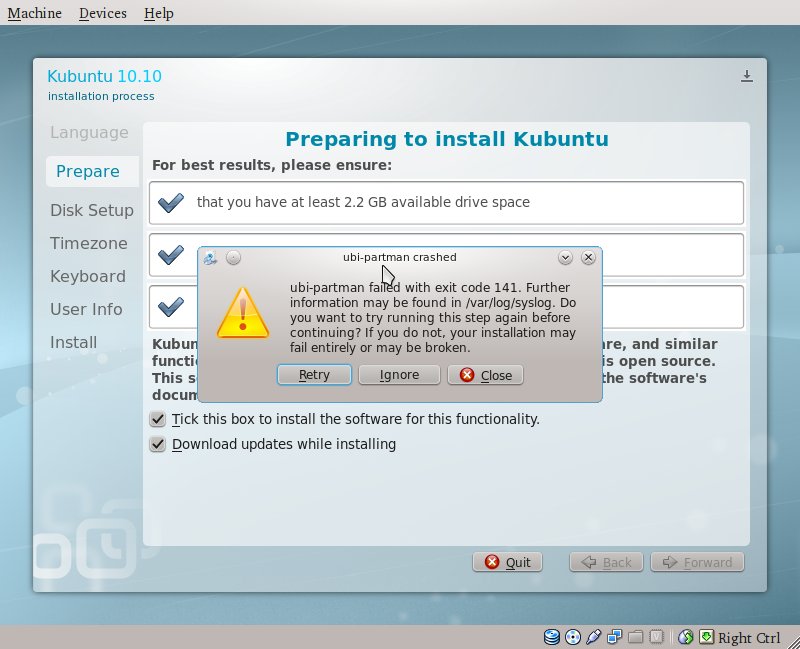Untick the install software functionality checkbox
This screenshot has height=649, width=800.
(x=158, y=419)
